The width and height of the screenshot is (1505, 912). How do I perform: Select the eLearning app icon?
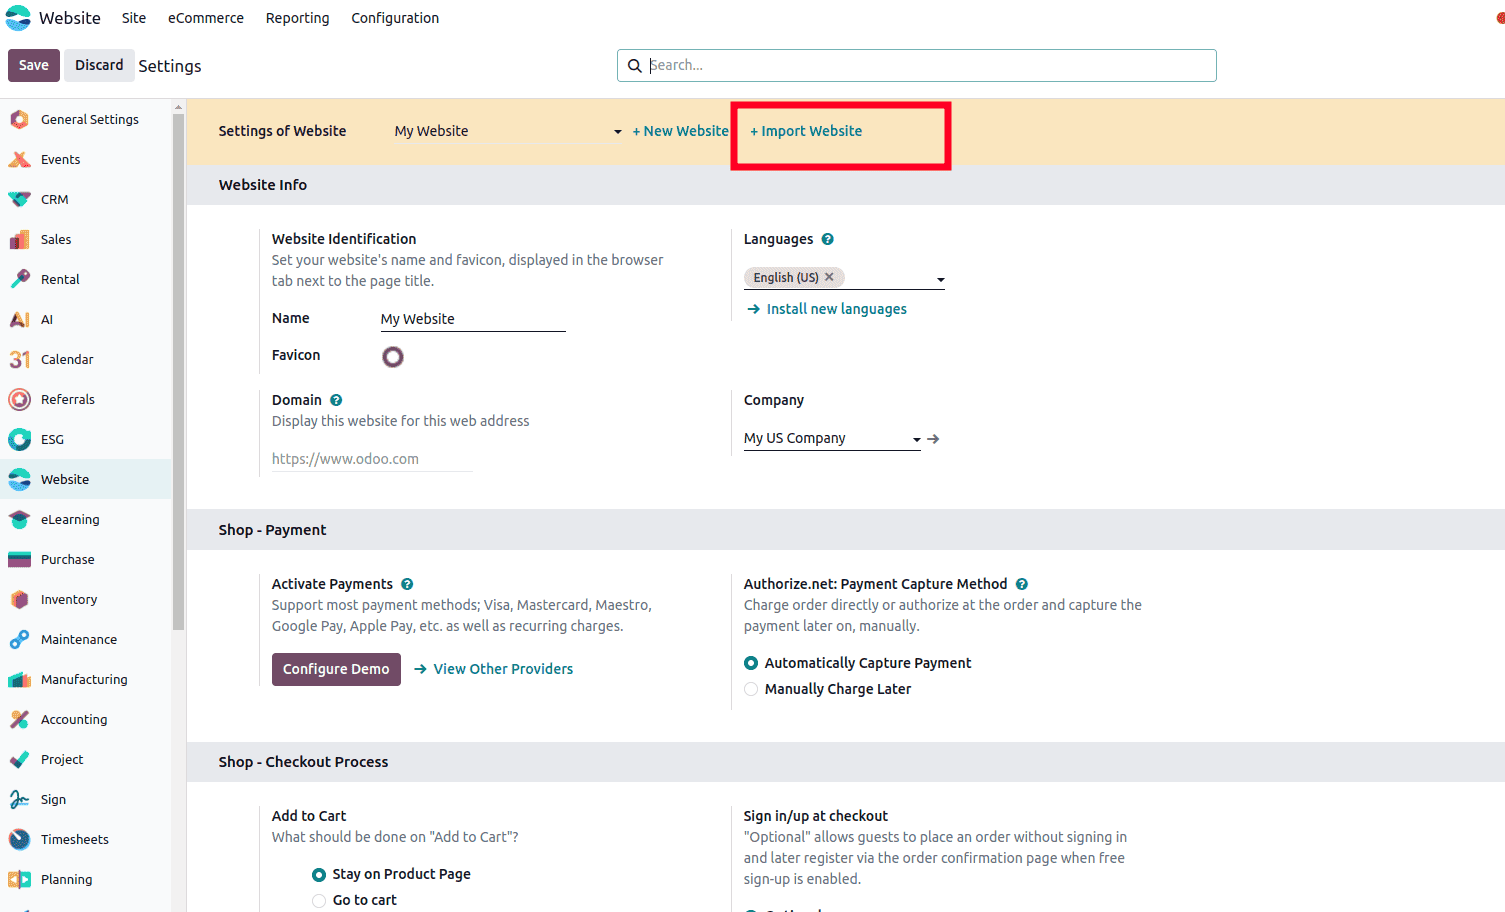[x=19, y=519]
